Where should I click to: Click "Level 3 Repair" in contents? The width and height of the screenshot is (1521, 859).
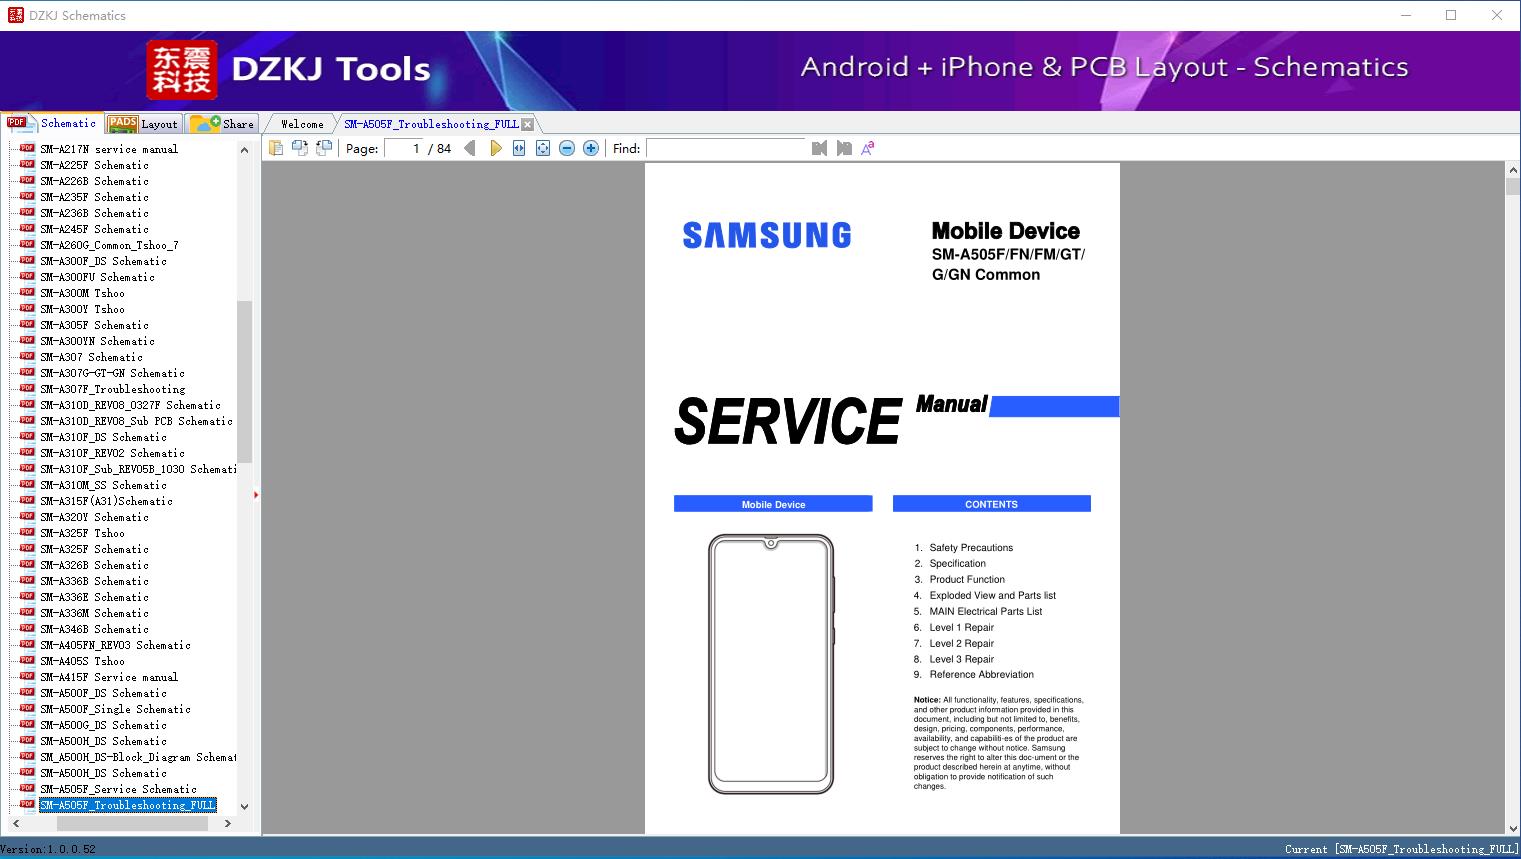tap(962, 660)
